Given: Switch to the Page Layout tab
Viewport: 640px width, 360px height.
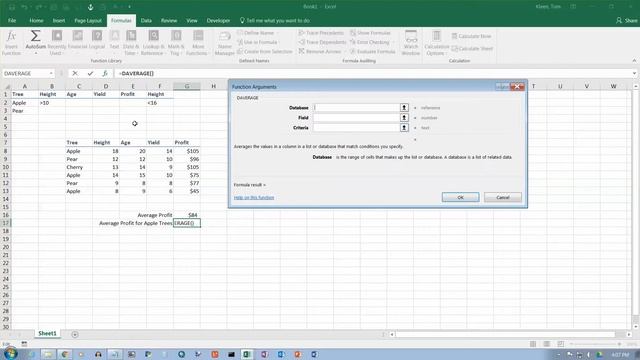Looking at the screenshot, I should pyautogui.click(x=88, y=20).
